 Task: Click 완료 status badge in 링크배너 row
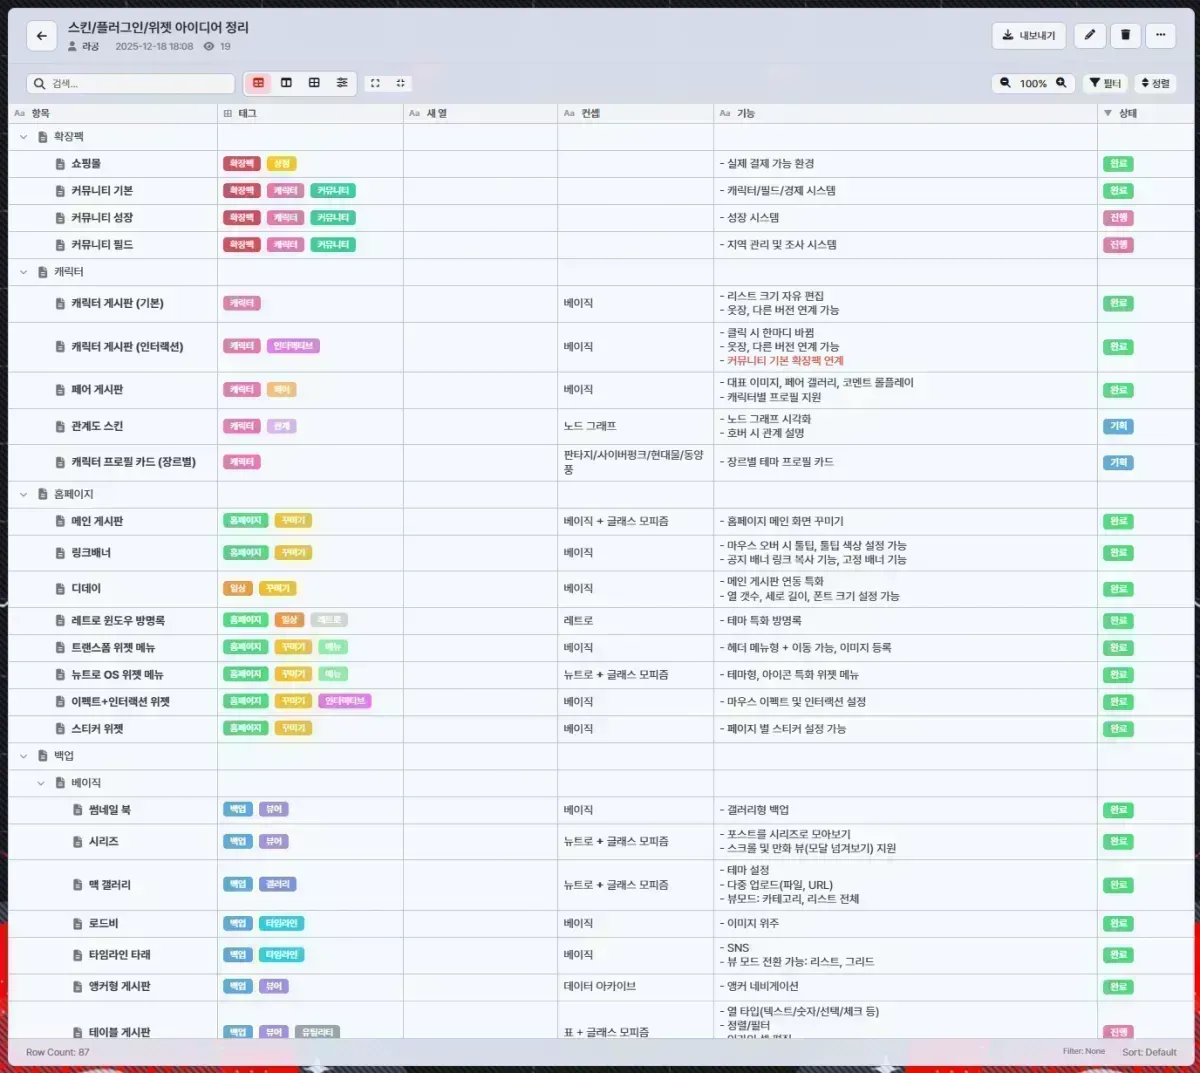coord(1118,553)
